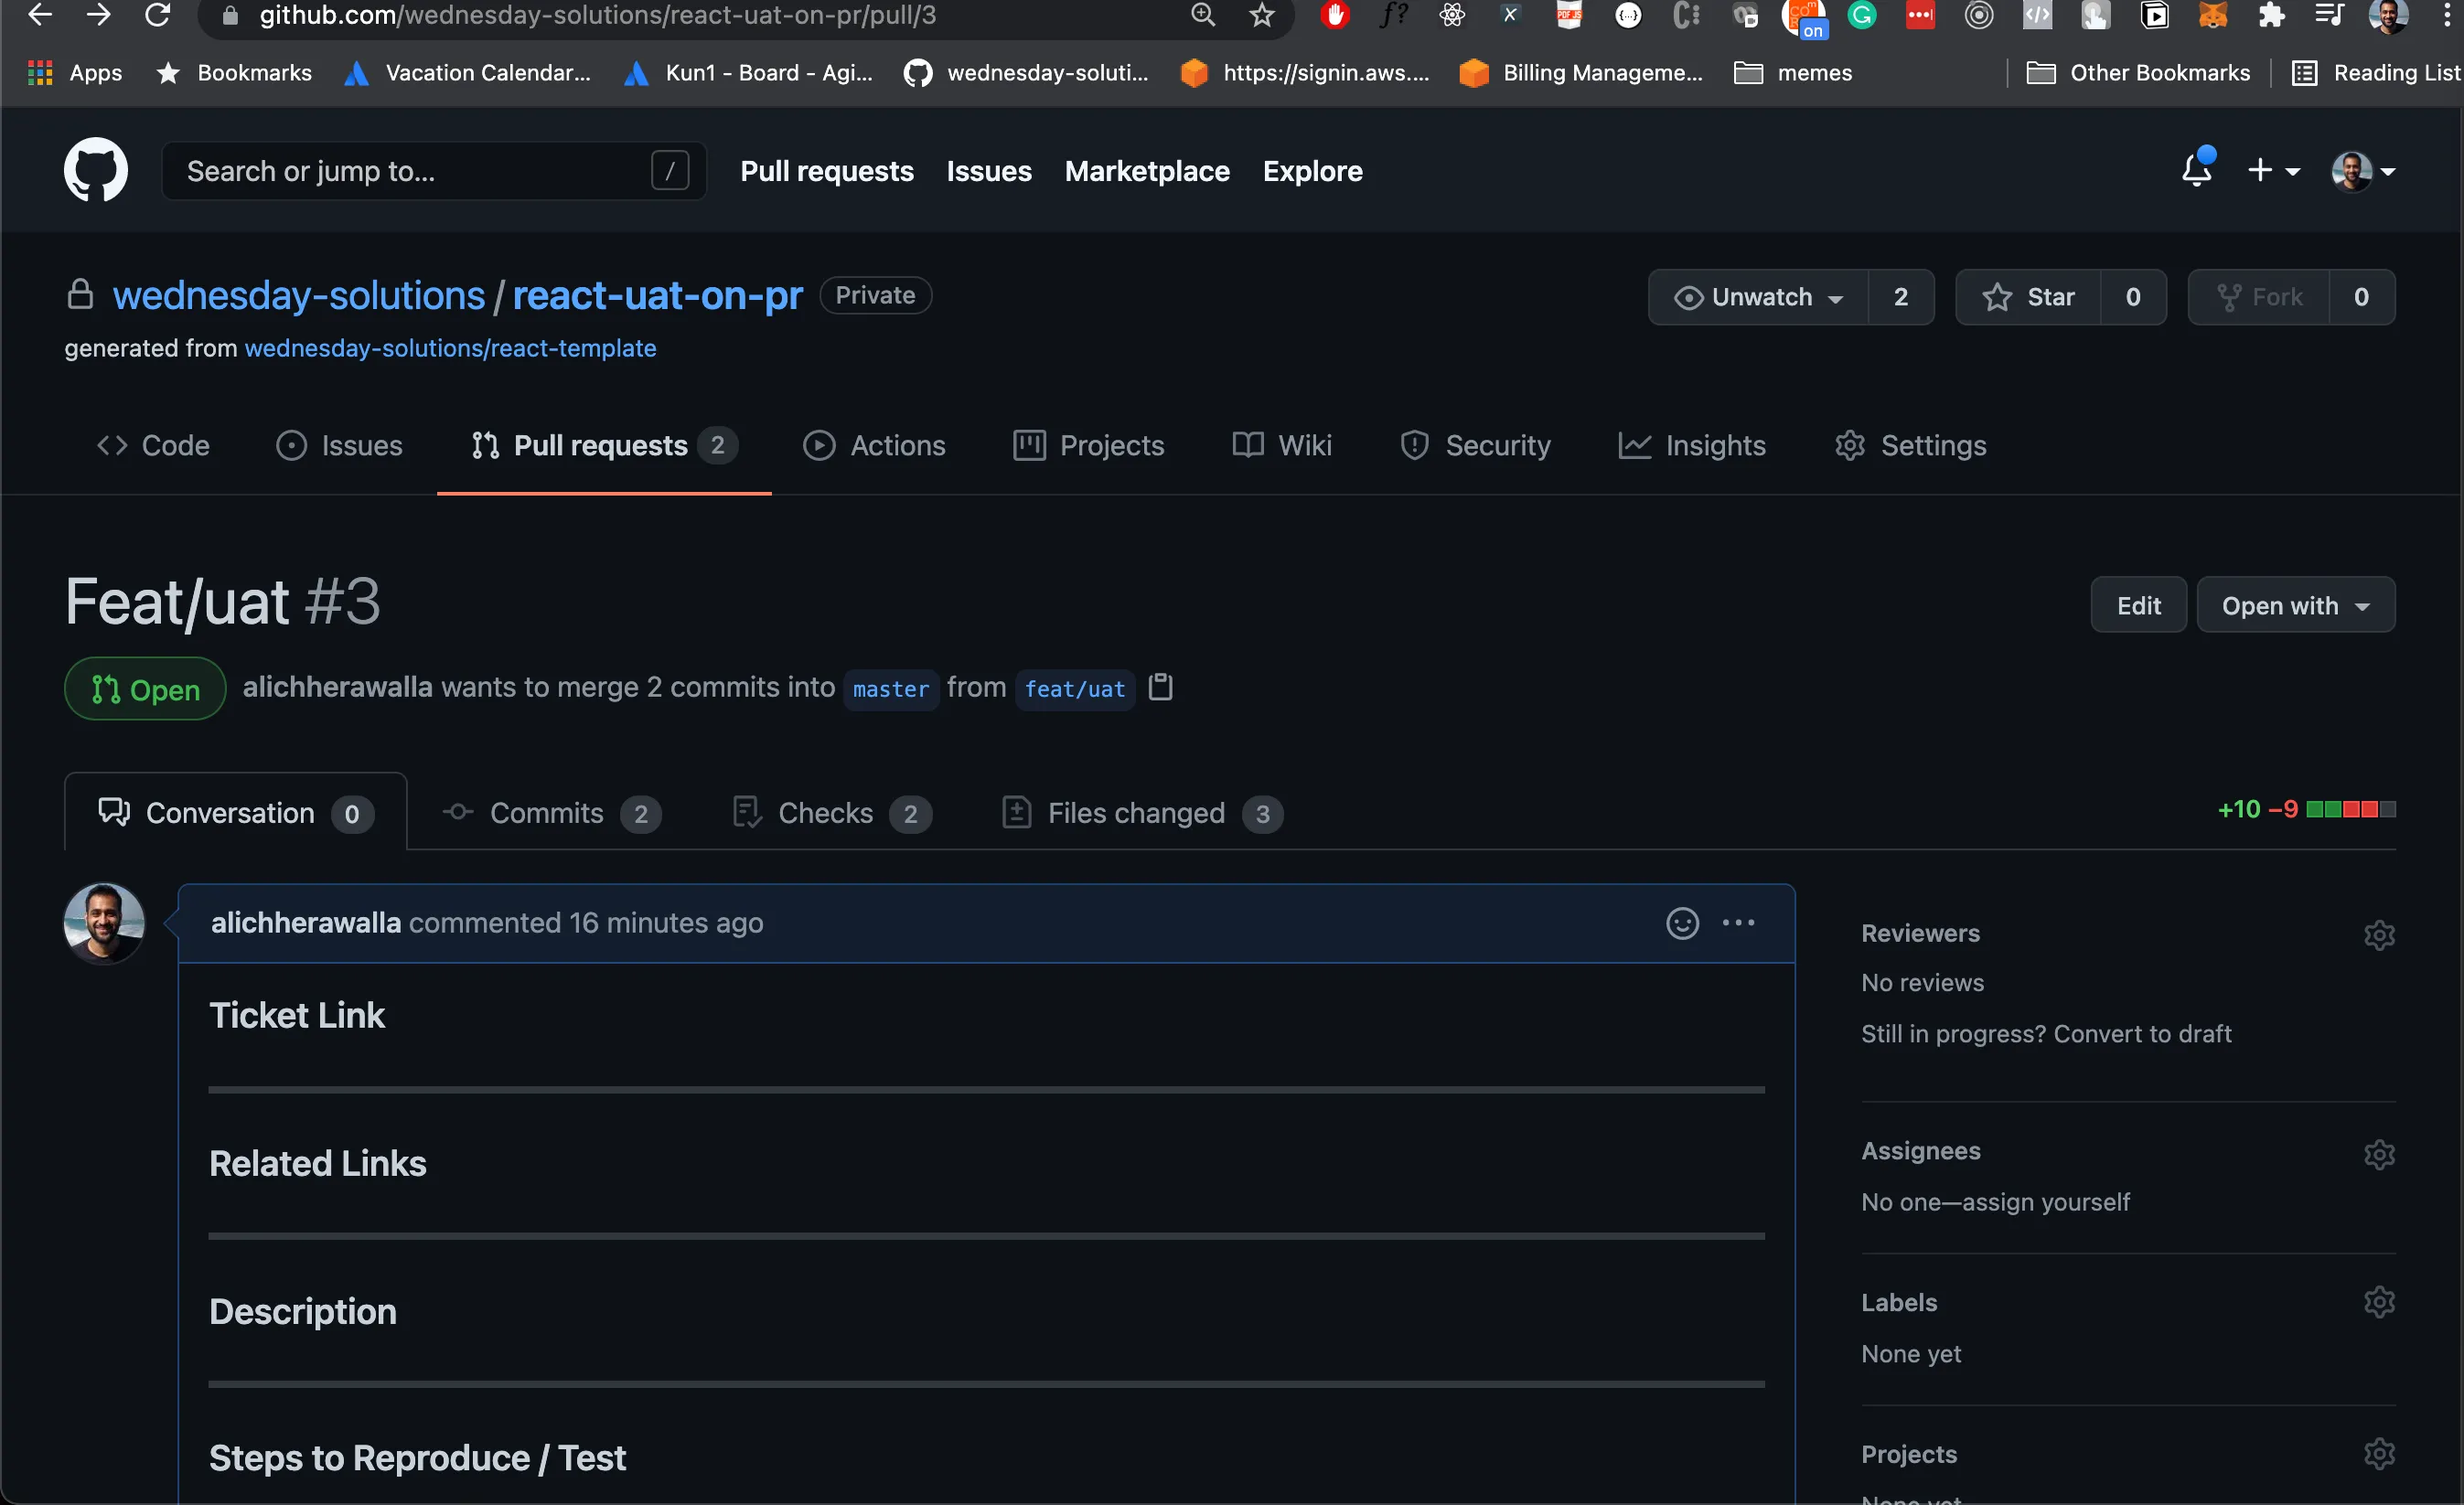Click the stargazers count next to Star
Viewport: 2464px width, 1505px height.
pos(2133,297)
